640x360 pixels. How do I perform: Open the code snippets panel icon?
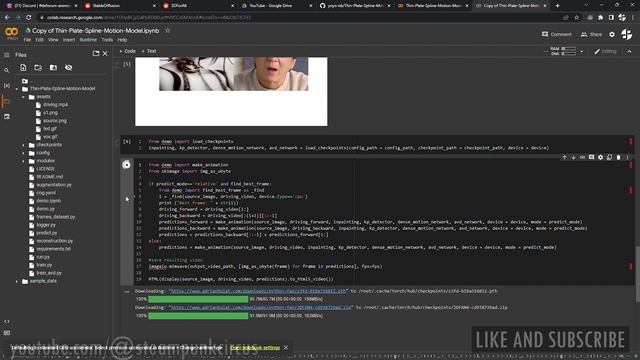tap(7, 322)
